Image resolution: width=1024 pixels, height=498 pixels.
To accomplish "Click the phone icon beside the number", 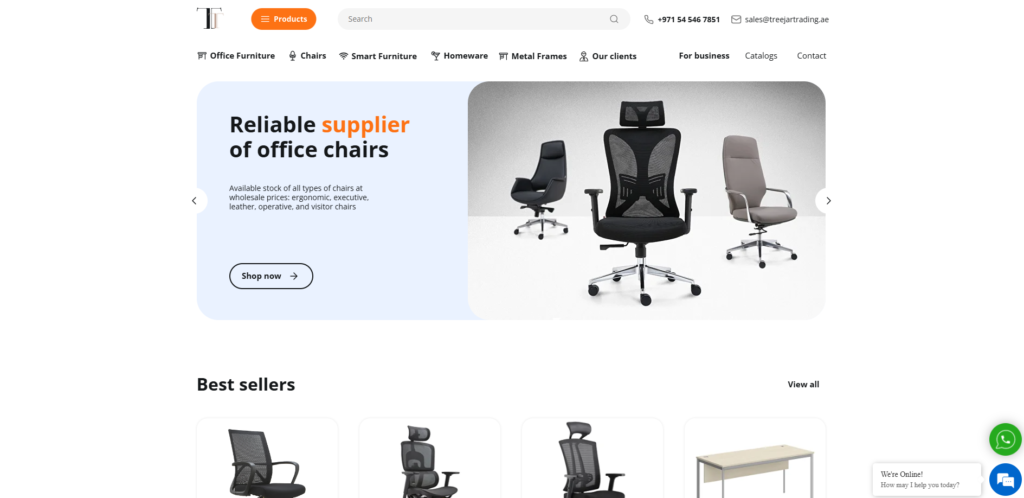I will tap(648, 20).
